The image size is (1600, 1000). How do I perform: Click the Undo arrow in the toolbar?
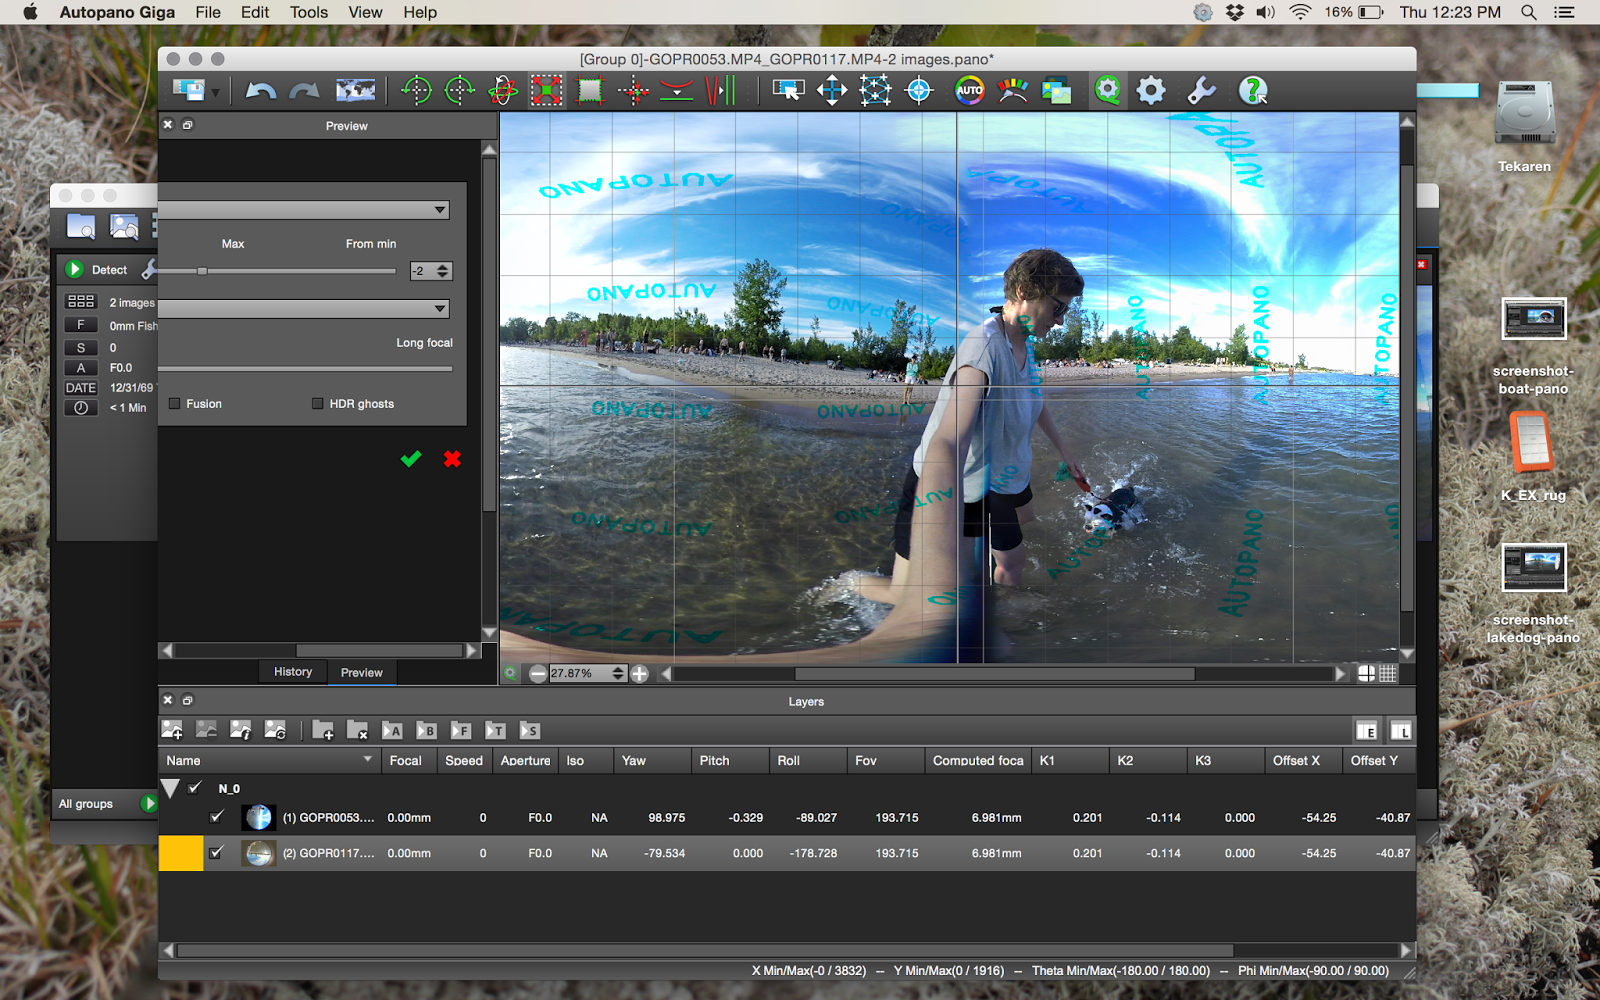pos(261,91)
